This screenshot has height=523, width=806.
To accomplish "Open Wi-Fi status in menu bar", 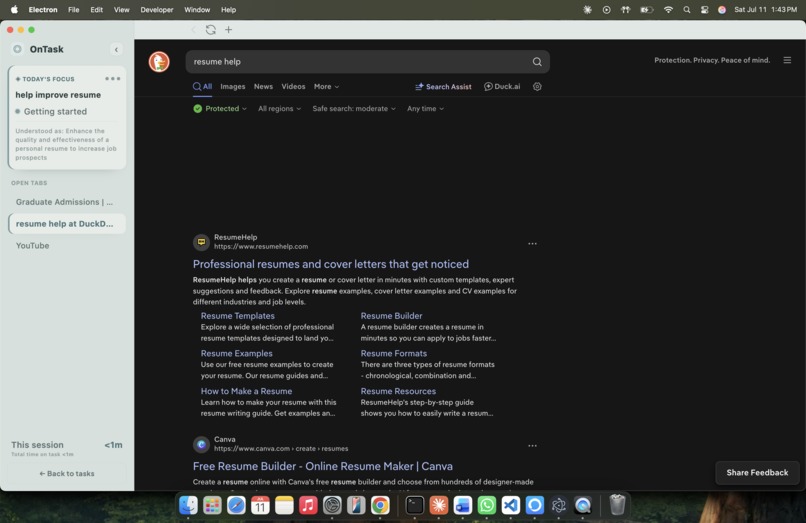I will click(668, 10).
